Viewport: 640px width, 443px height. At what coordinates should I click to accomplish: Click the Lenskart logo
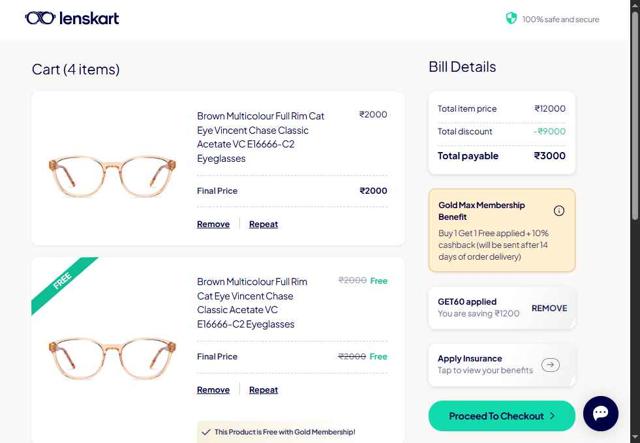(72, 18)
